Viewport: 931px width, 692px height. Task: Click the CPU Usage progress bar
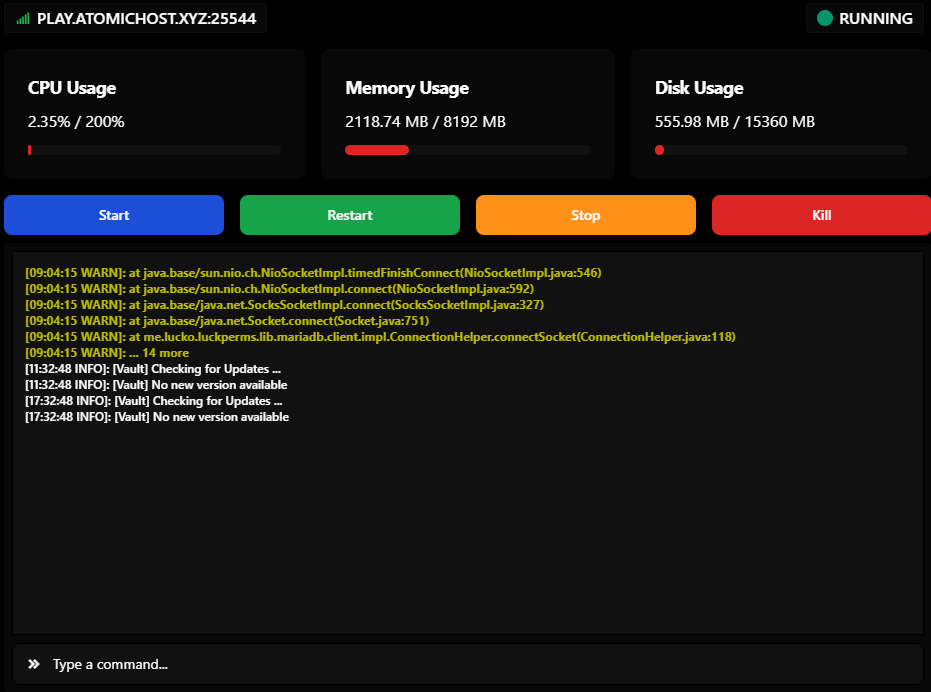(x=154, y=150)
